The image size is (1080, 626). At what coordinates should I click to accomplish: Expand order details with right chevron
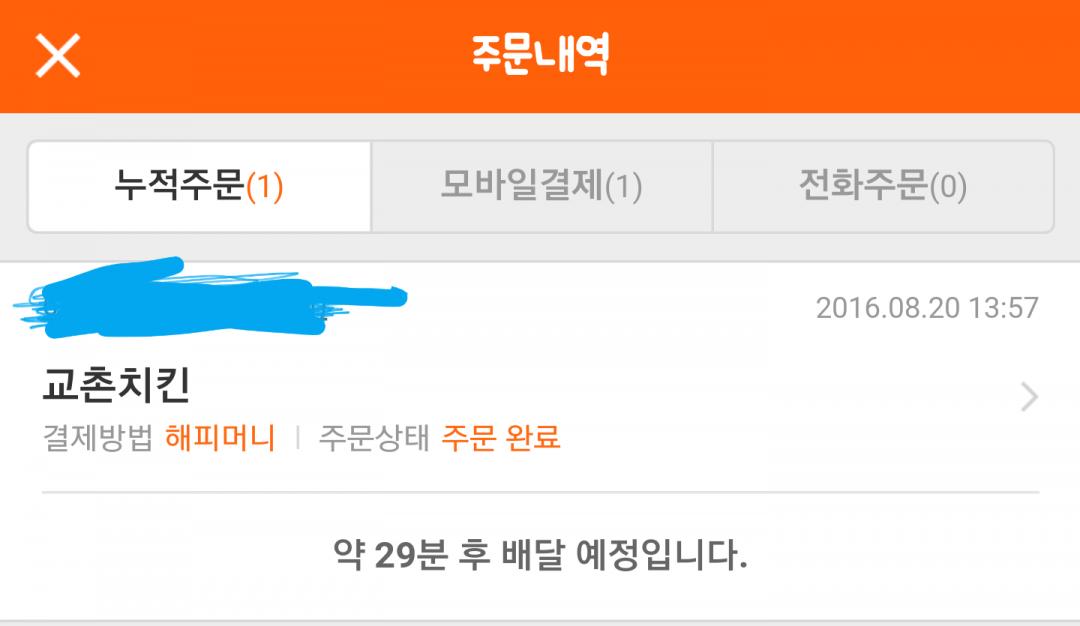[1029, 397]
